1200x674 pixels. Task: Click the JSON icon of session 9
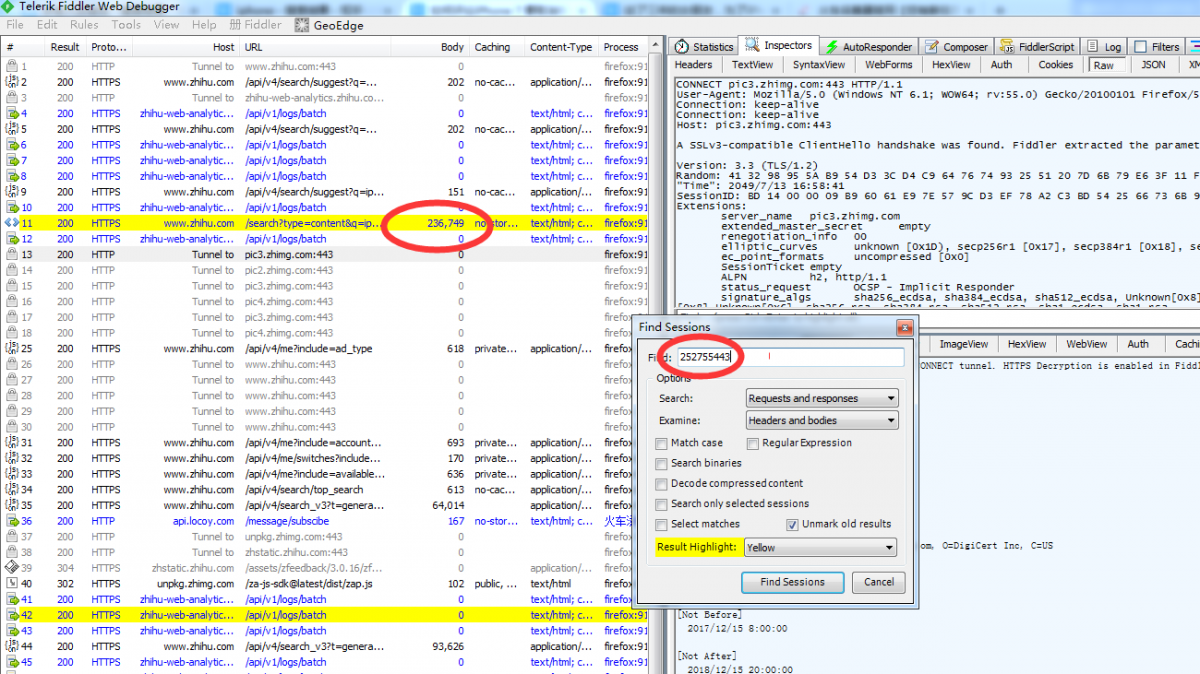[11, 192]
